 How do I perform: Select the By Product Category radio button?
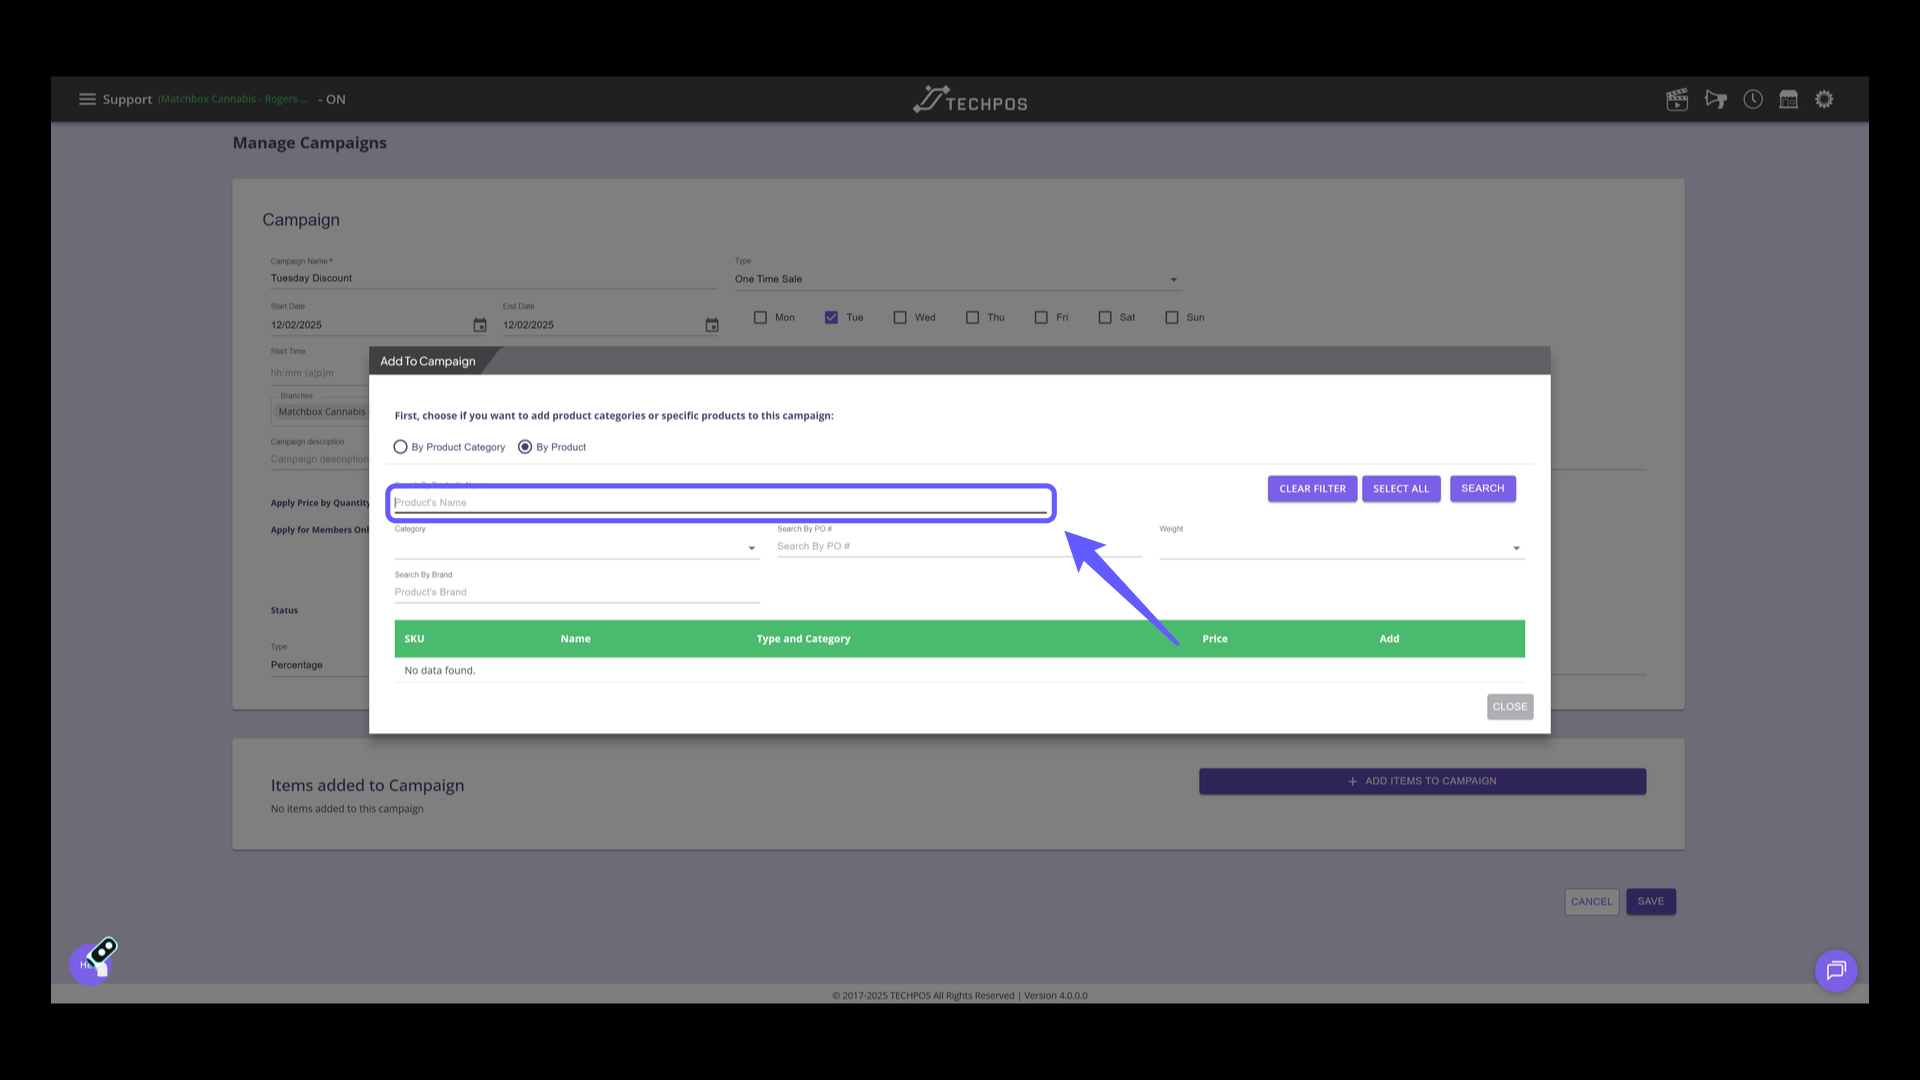tap(401, 447)
